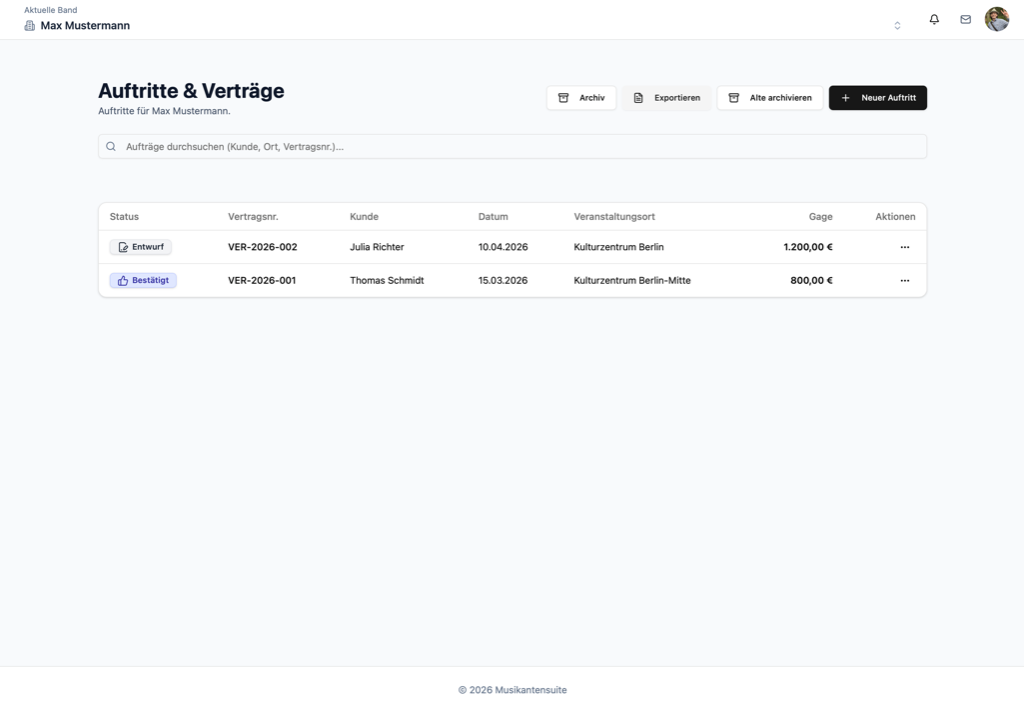Create a Neuer Auftritt
1024x710 pixels.
[878, 98]
